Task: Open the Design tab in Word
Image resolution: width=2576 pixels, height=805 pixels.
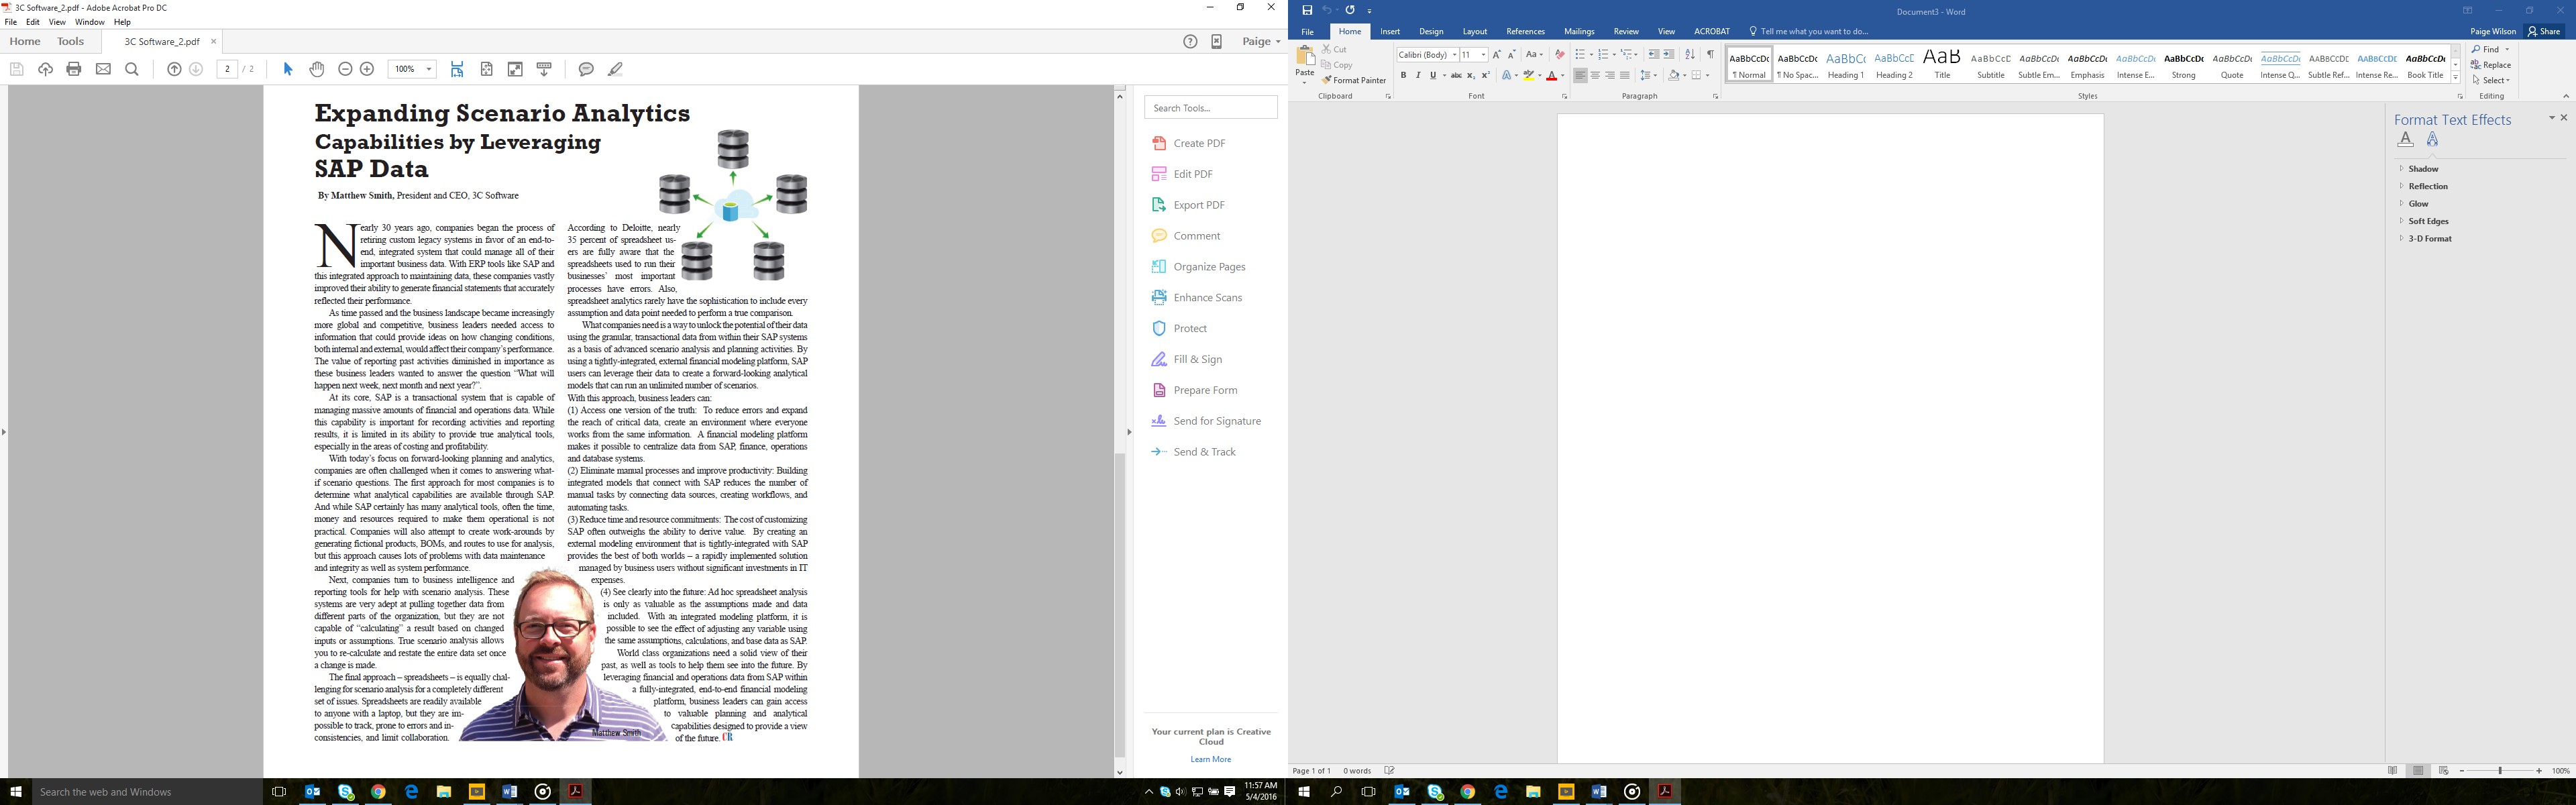Action: pyautogui.click(x=1431, y=31)
